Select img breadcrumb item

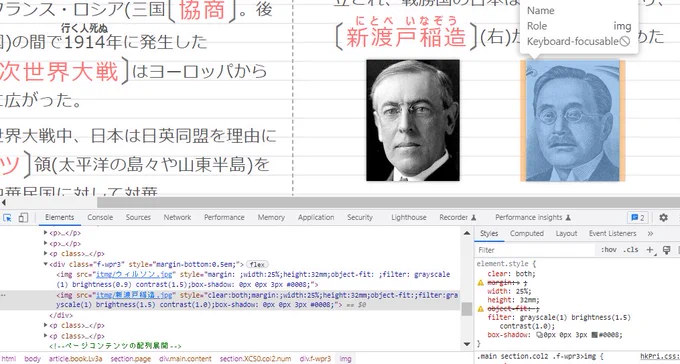345,359
